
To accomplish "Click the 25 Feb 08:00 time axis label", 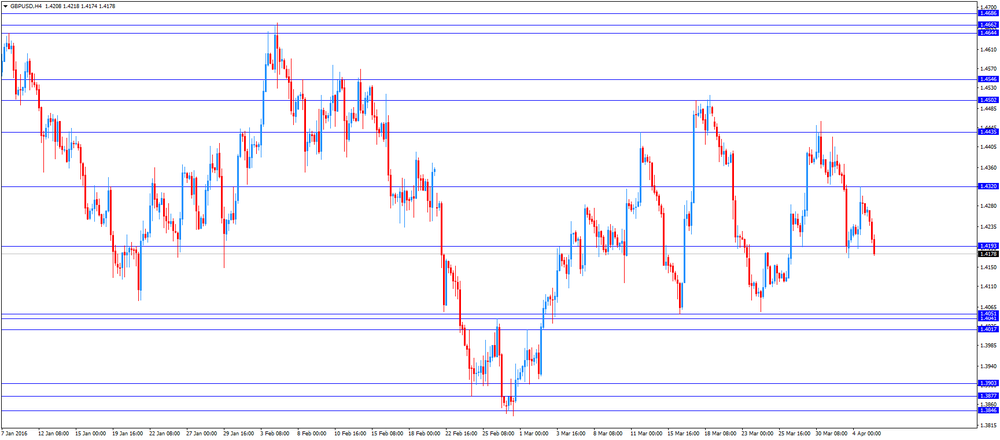I will (x=498, y=434).
